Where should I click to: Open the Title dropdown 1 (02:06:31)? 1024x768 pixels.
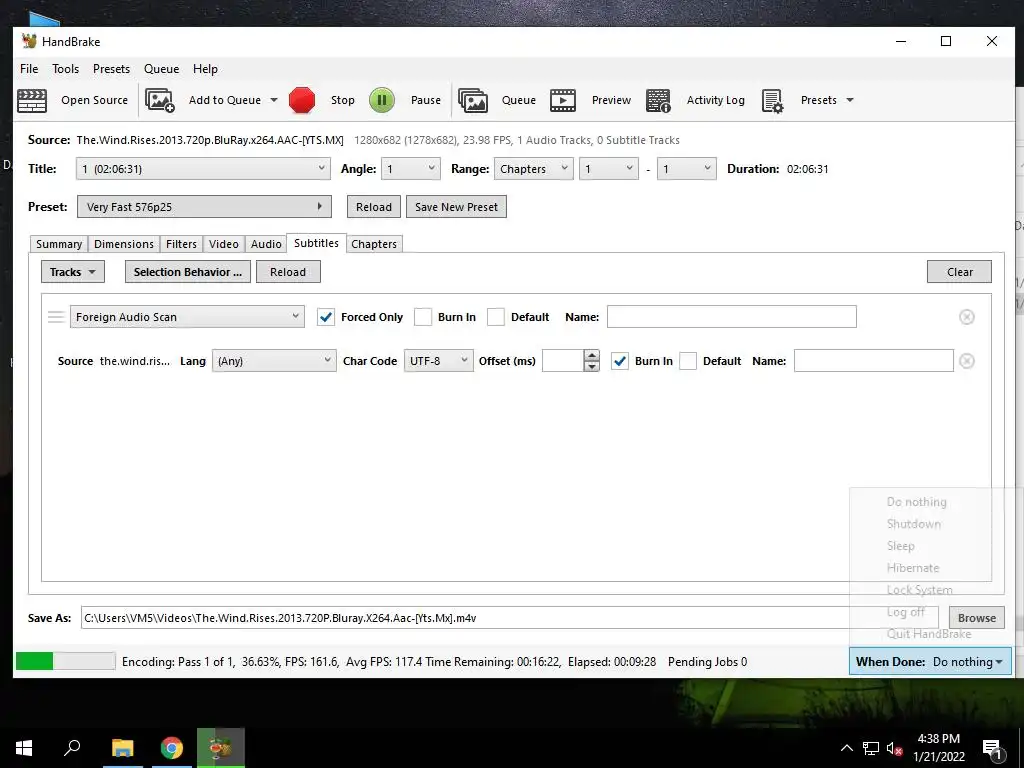pos(203,168)
